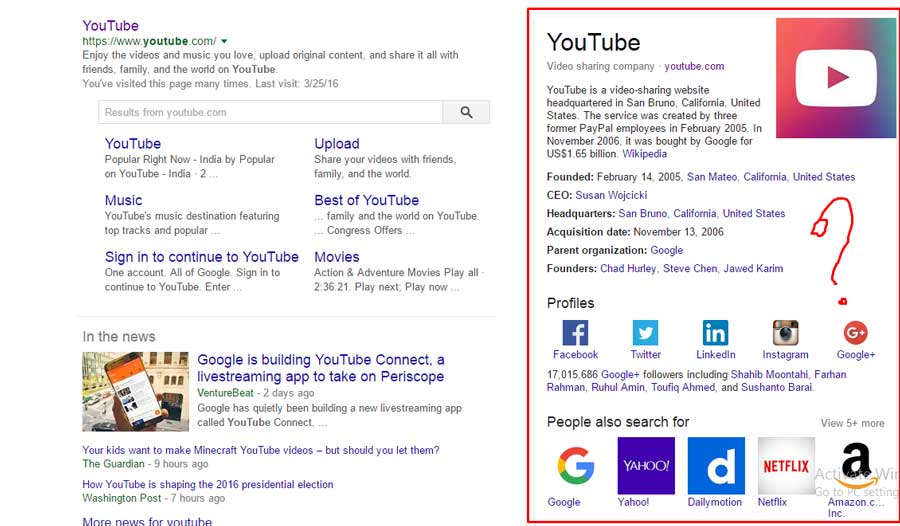Open the Jawed Karim founder link
Screen dimensions: 900x526
pyautogui.click(x=753, y=269)
